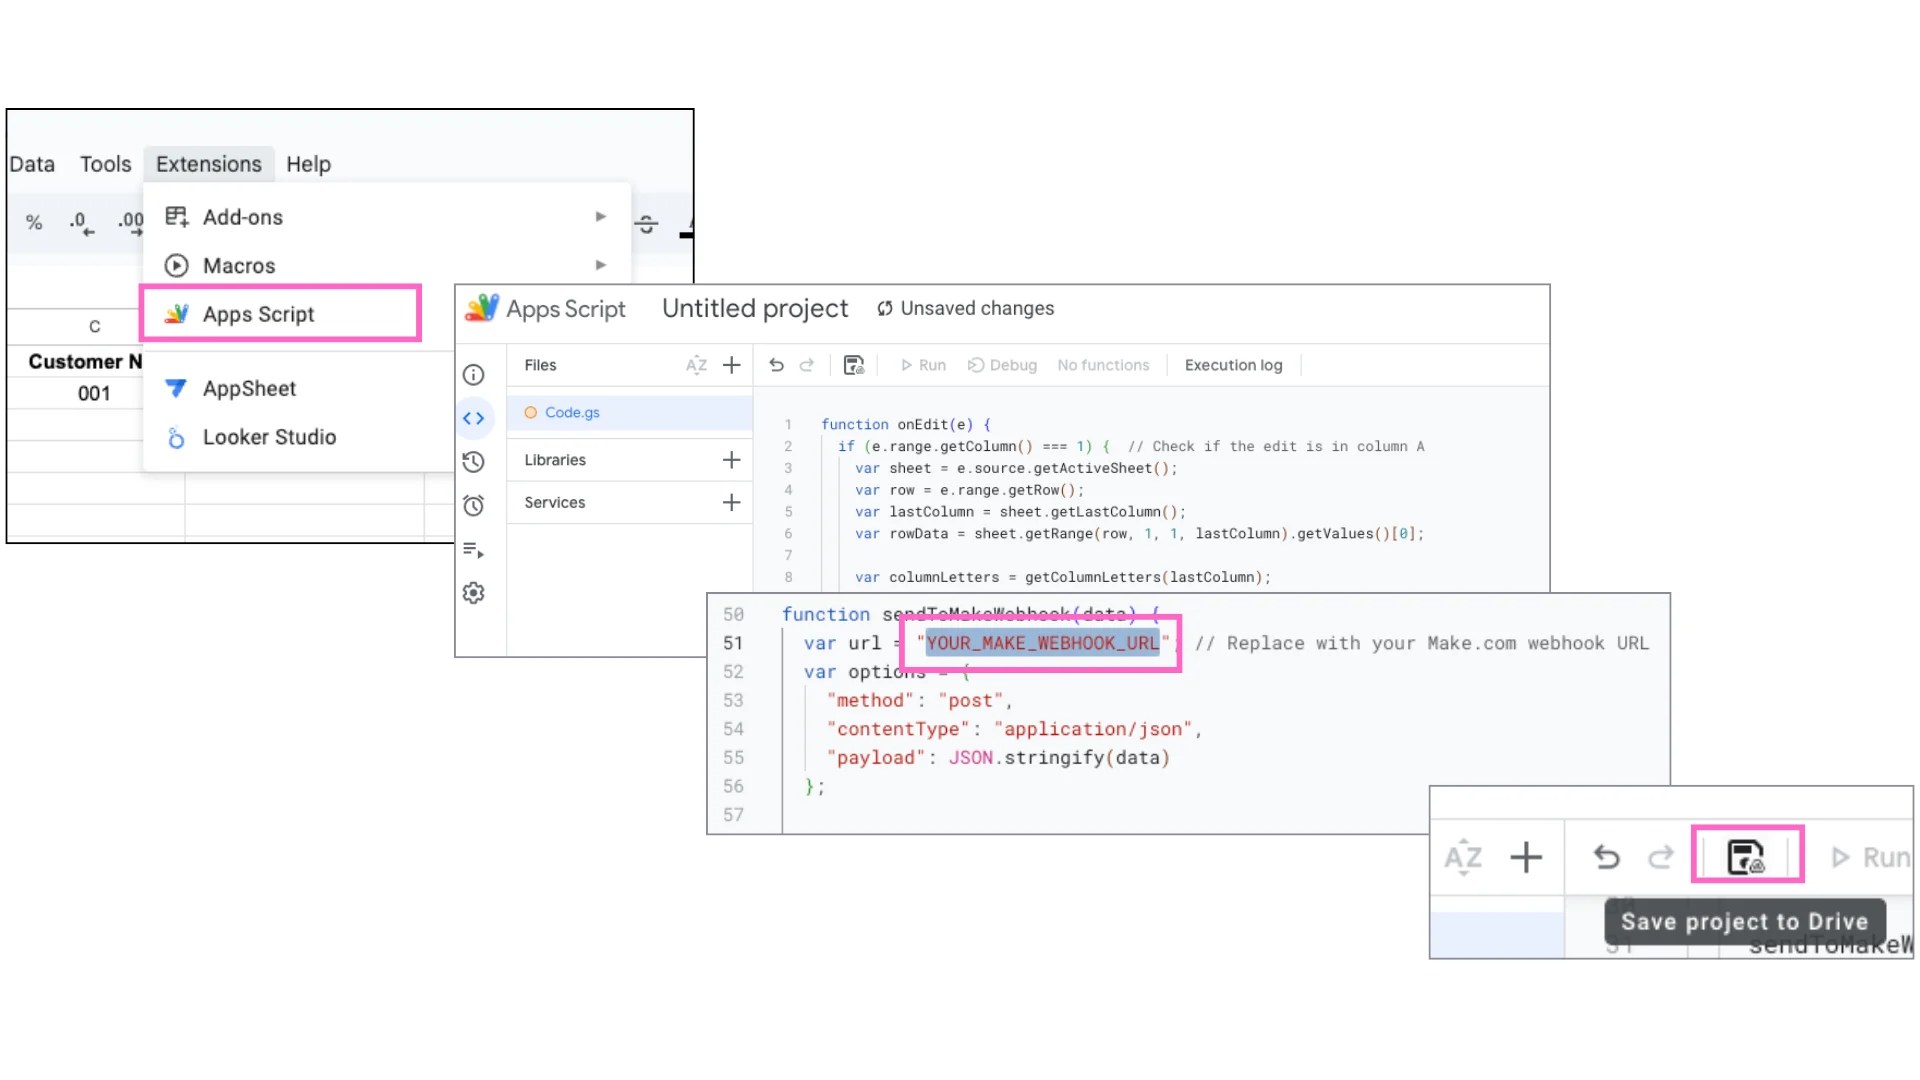Undo in the editor toolbar
The height and width of the screenshot is (1080, 1920).
point(776,365)
